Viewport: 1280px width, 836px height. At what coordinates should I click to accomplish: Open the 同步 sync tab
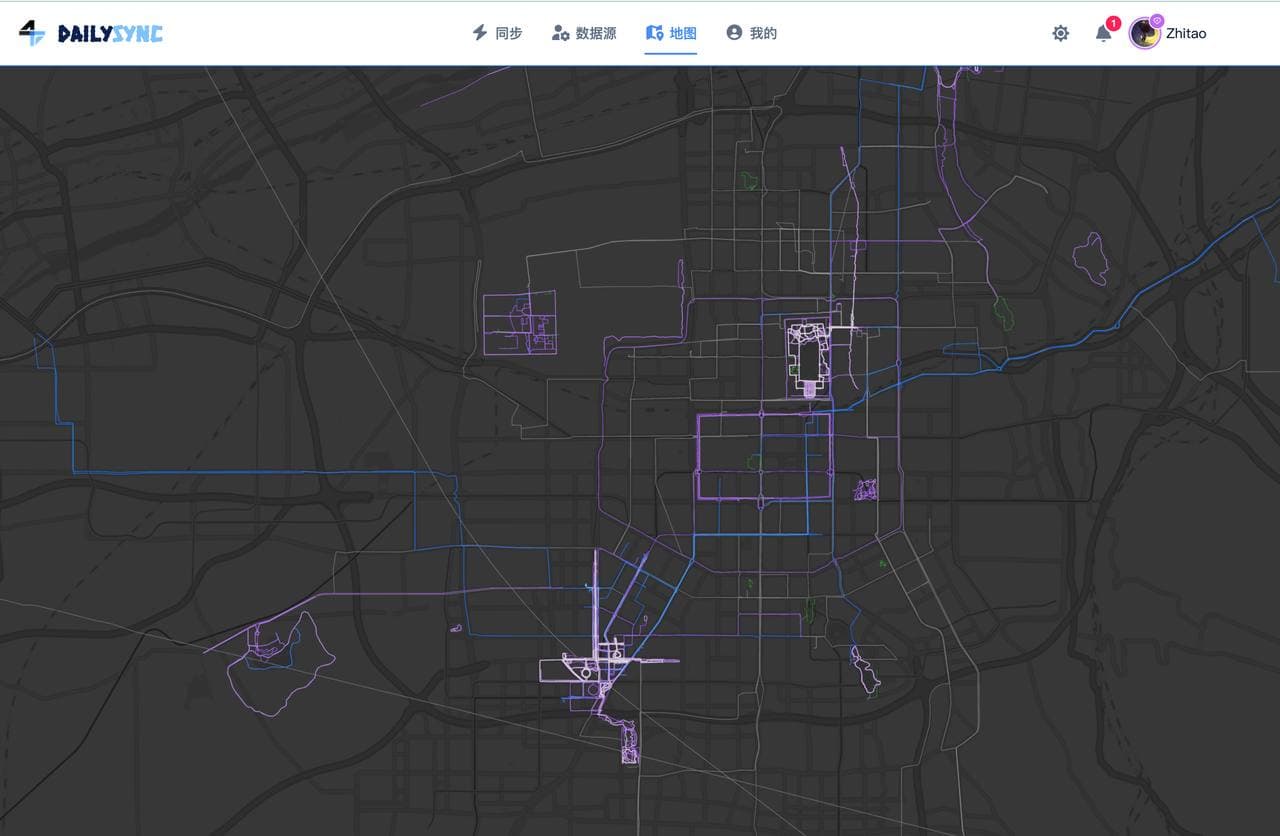tap(497, 33)
